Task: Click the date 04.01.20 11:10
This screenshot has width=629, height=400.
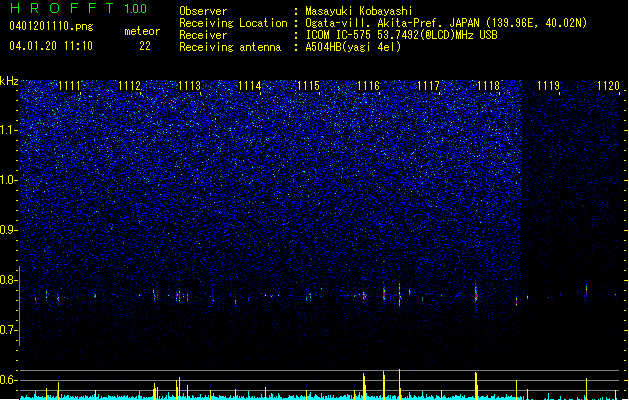Action: pyautogui.click(x=51, y=46)
